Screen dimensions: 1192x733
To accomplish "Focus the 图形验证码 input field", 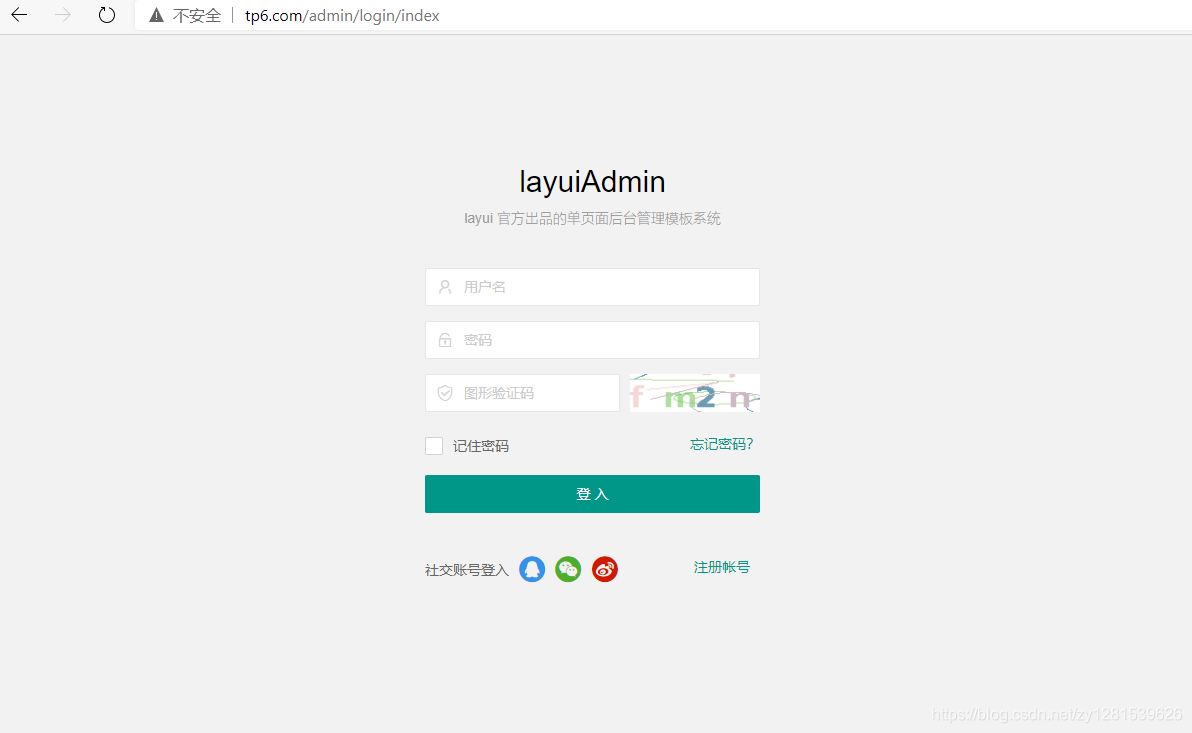I will 522,393.
